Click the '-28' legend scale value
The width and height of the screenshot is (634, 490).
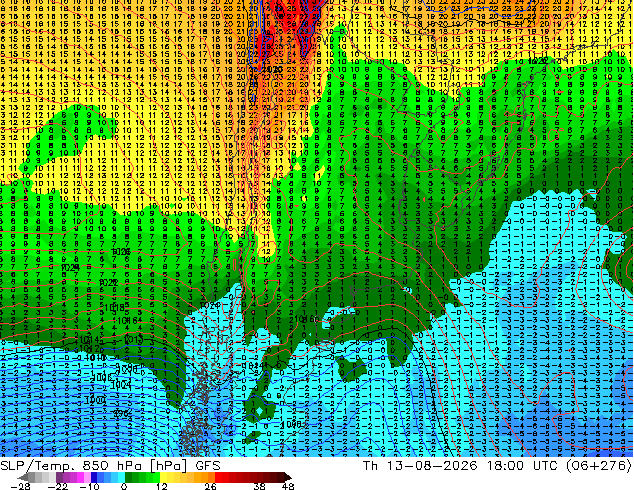click(x=20, y=486)
